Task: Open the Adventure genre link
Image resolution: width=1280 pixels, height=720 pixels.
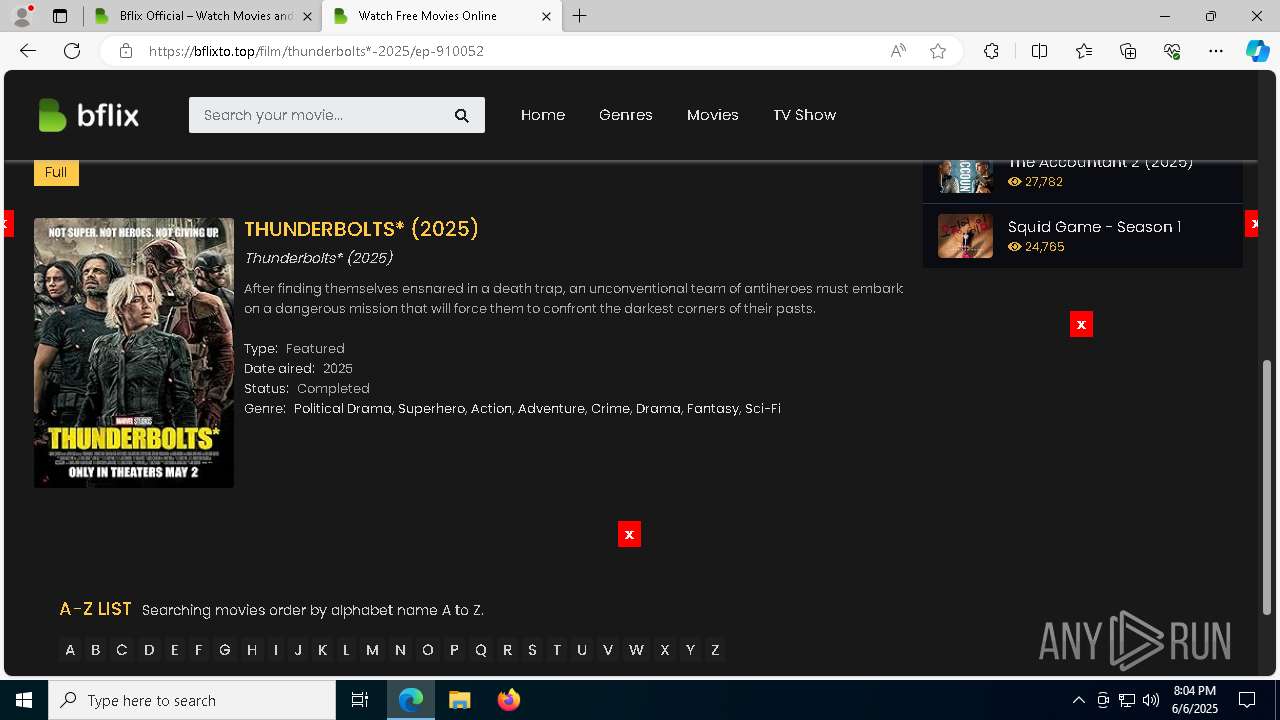Action: click(x=551, y=408)
